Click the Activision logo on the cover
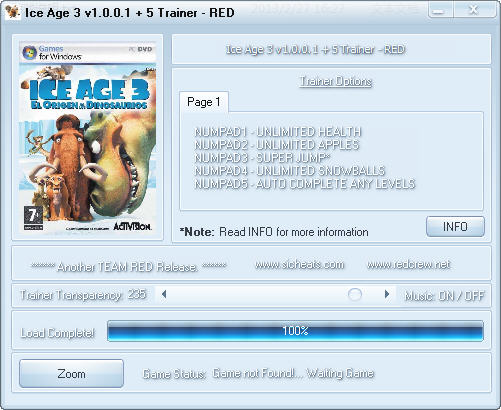This screenshot has width=501, height=410. tap(132, 226)
